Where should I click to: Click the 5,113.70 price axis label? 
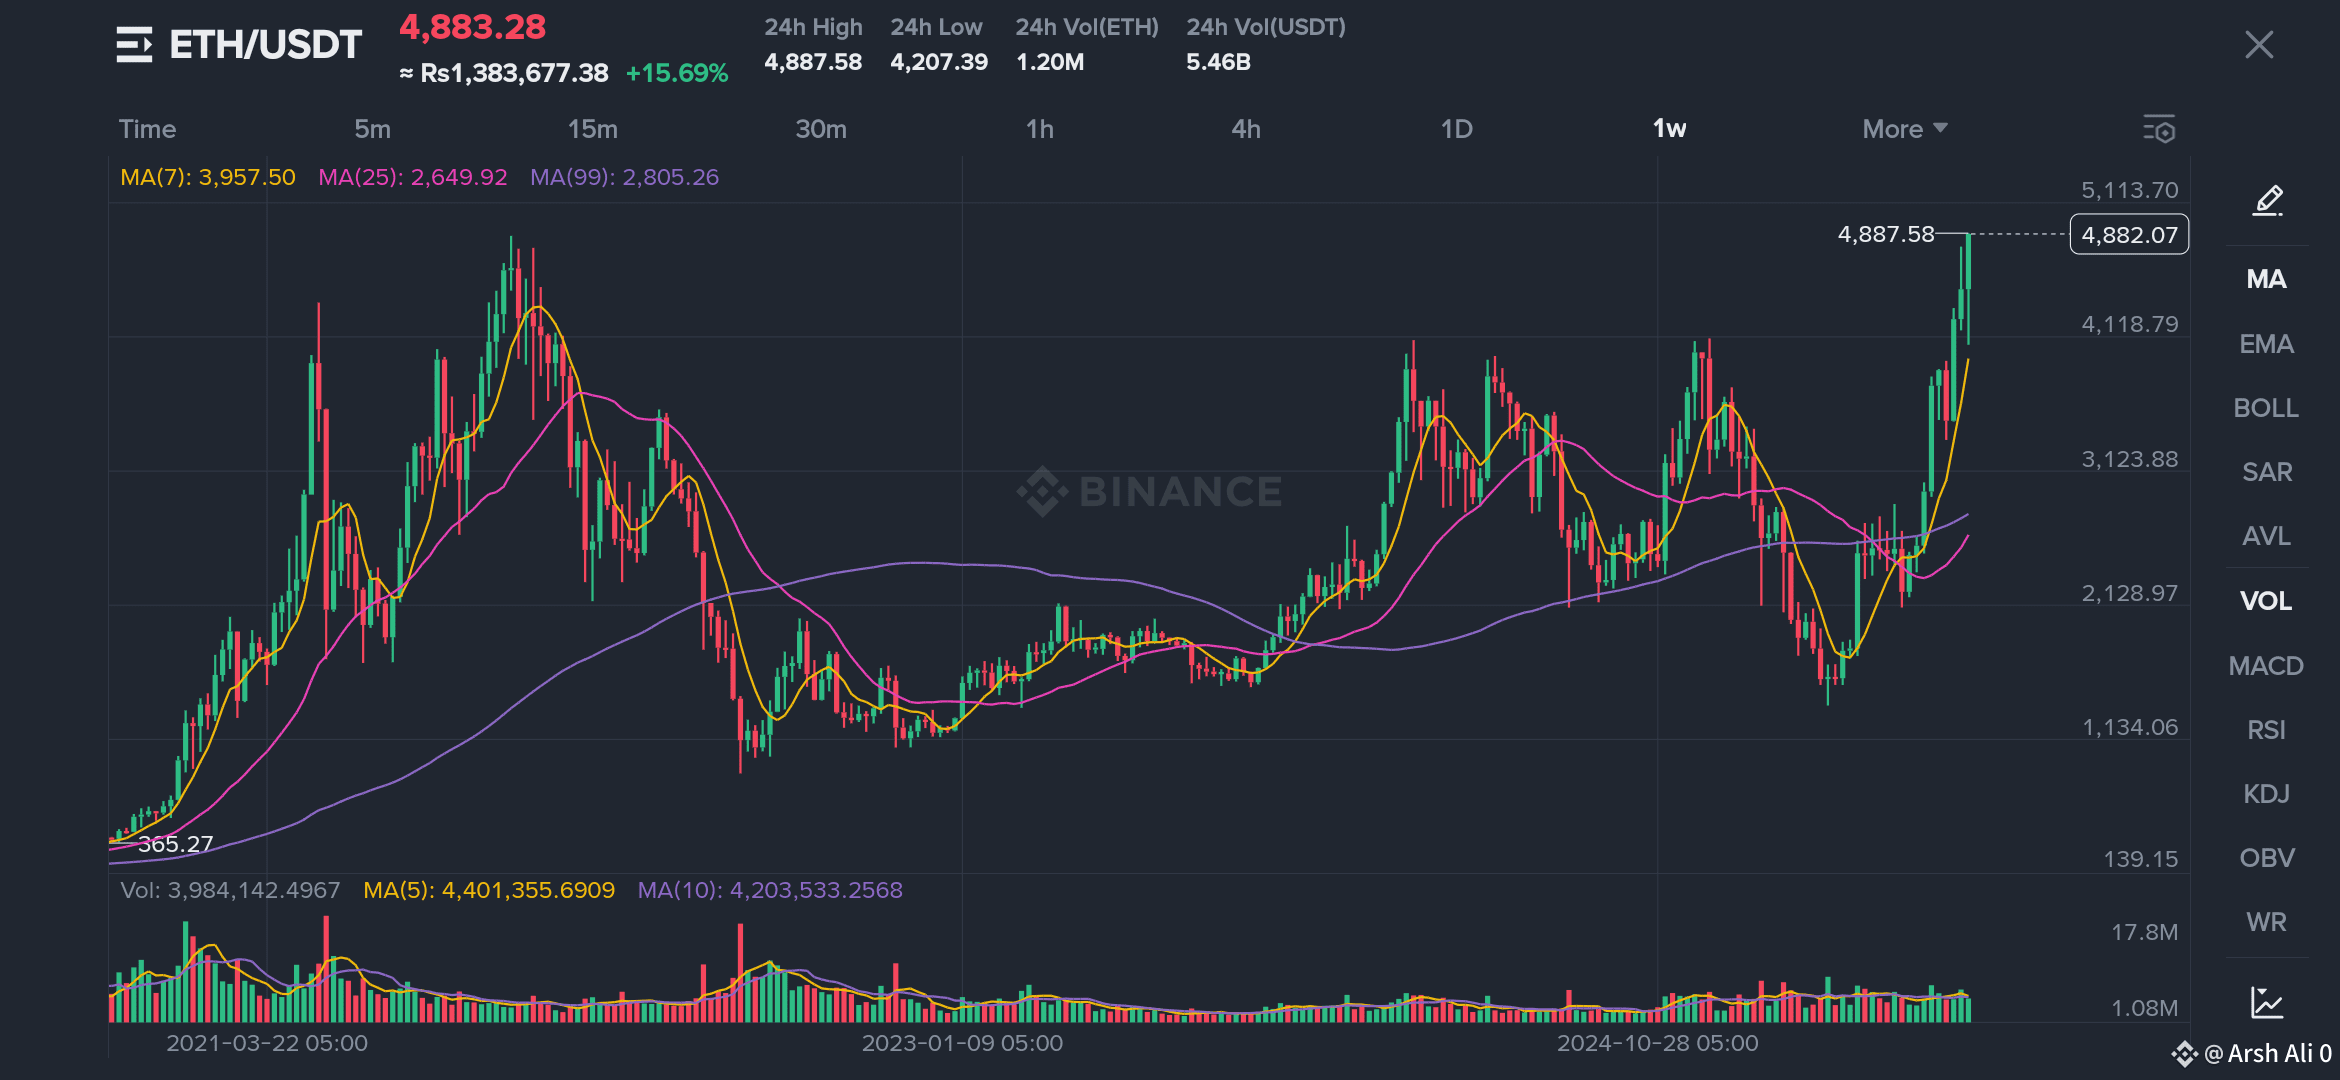coord(2129,190)
